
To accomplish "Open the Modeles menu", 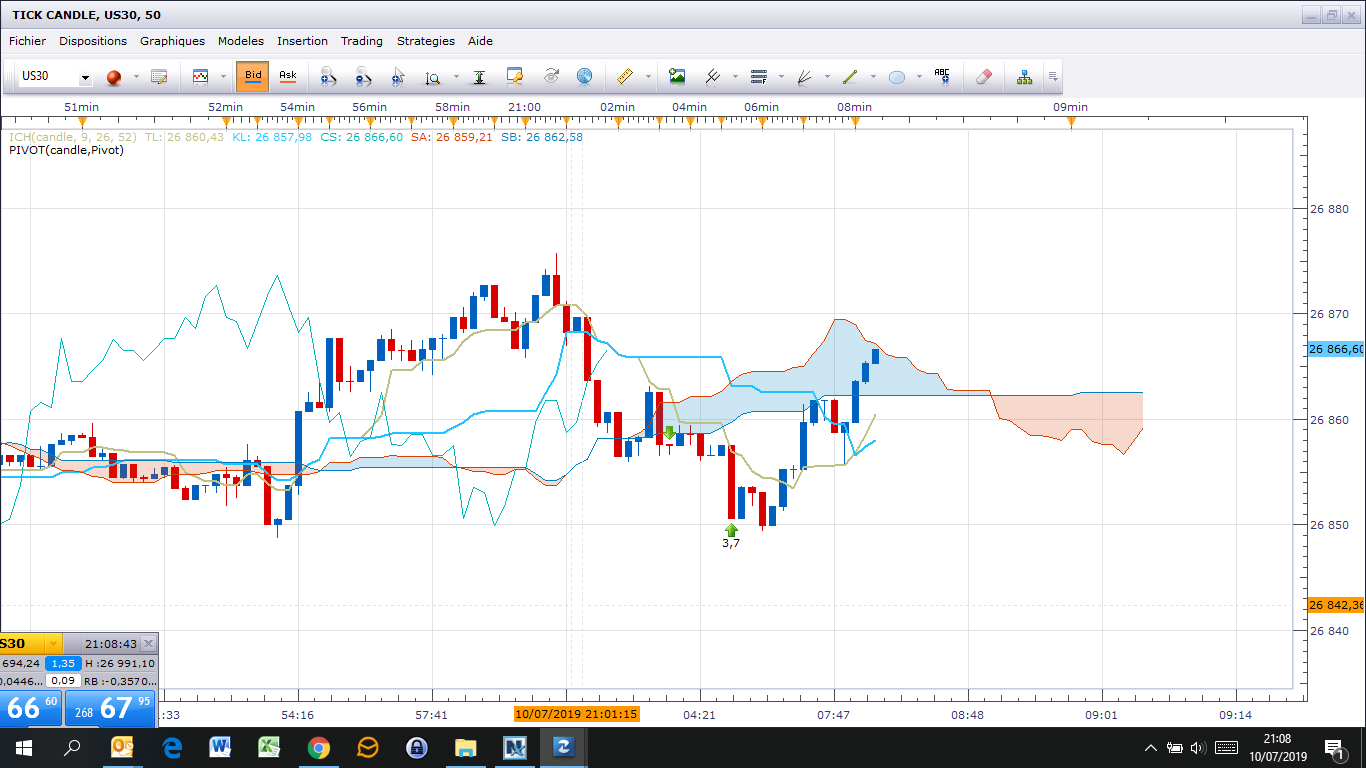I will [x=241, y=41].
